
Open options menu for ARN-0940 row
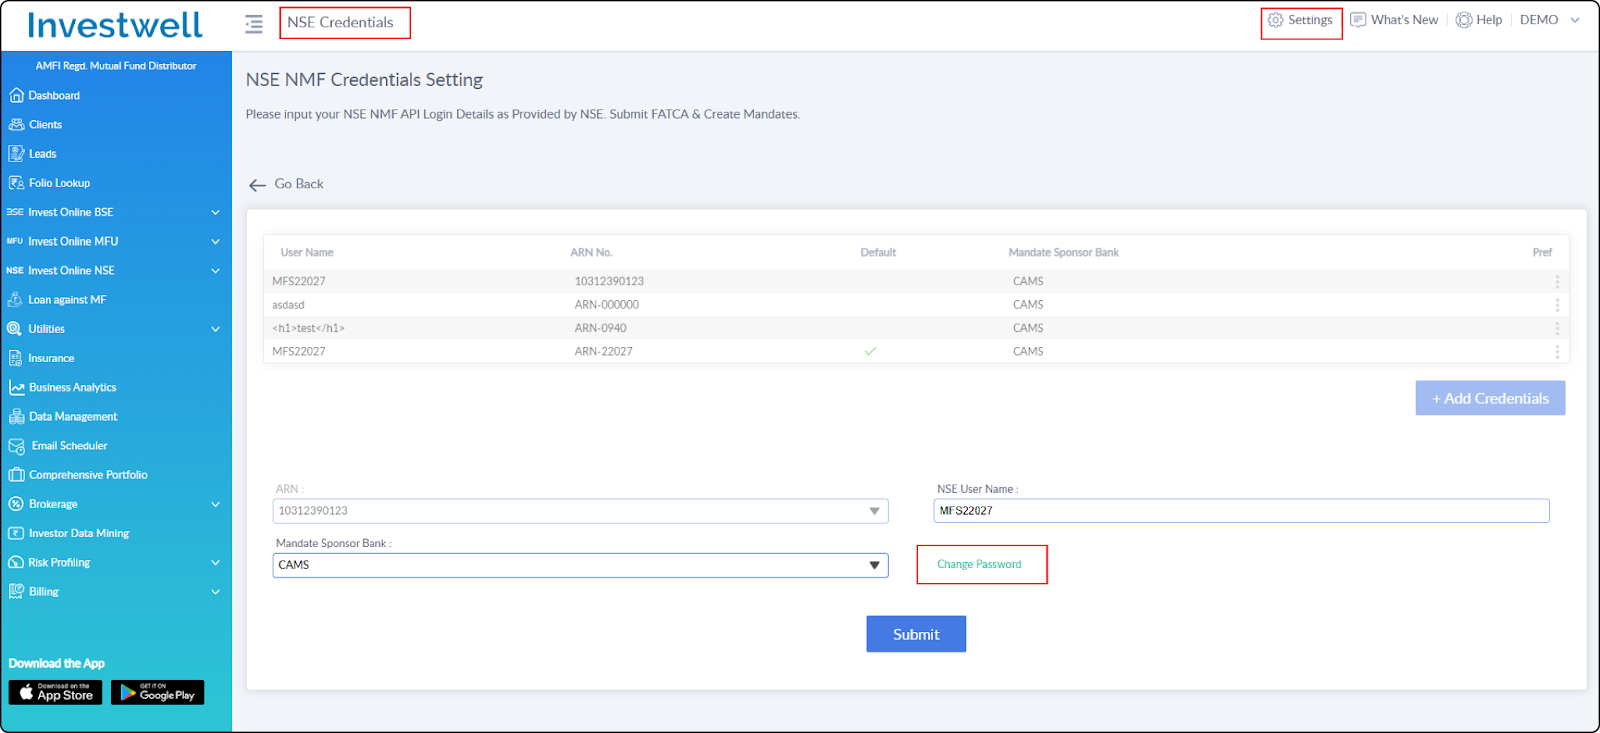(1557, 328)
